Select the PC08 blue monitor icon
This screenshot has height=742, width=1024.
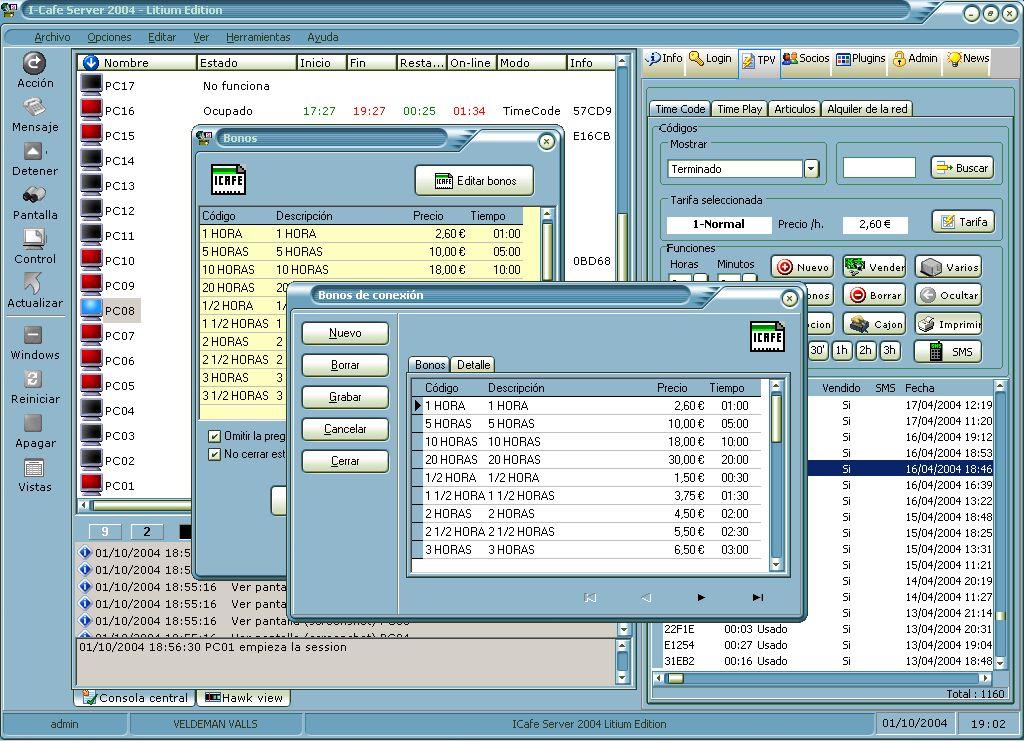pos(91,309)
